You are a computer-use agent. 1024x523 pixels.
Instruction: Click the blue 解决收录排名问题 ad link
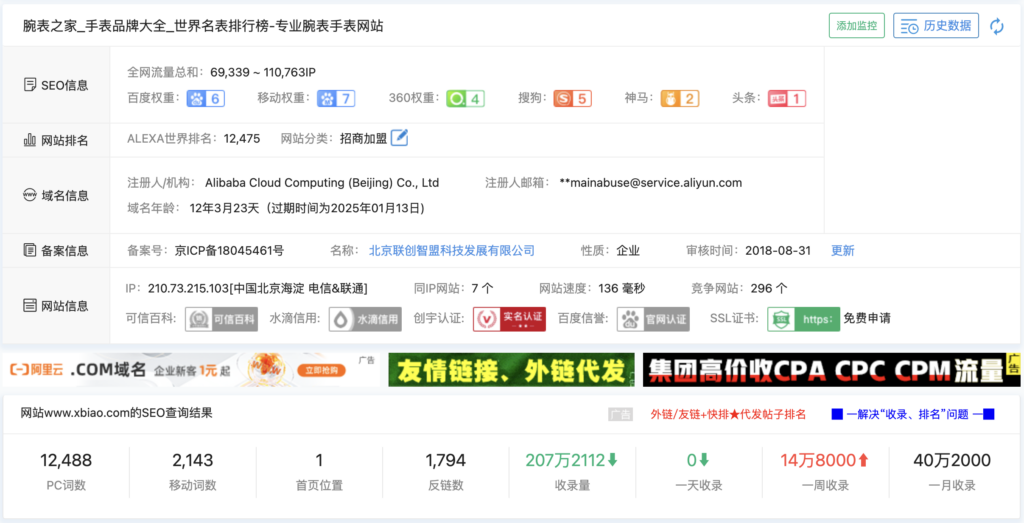912,414
